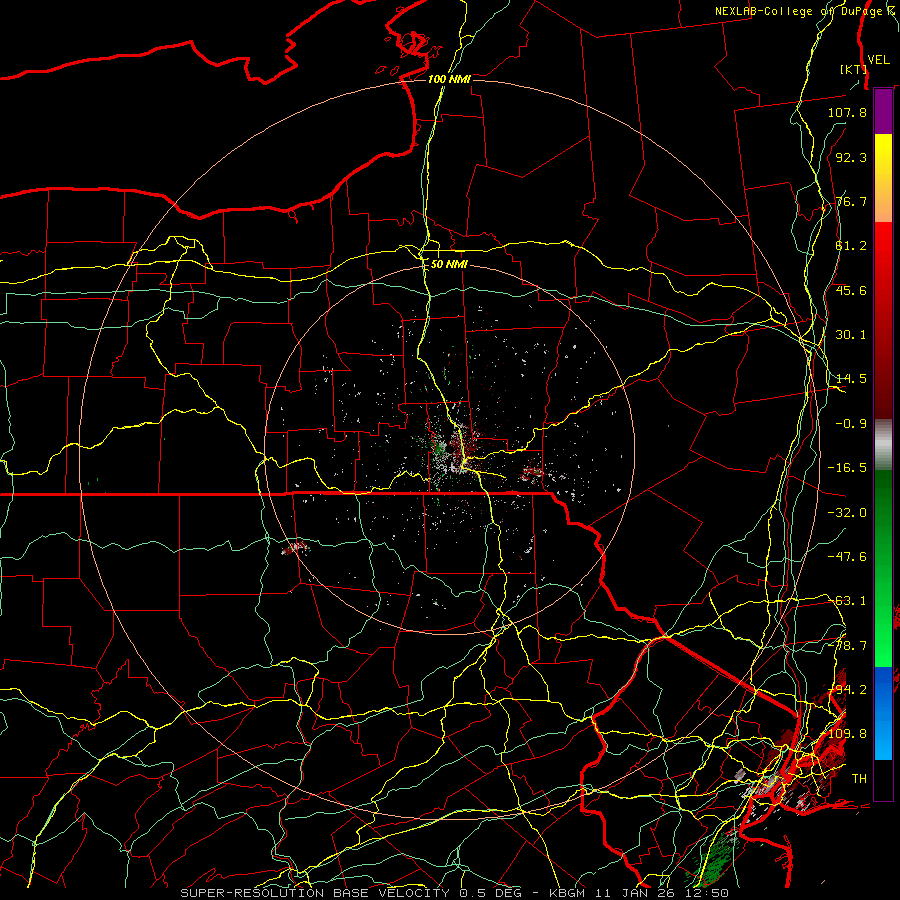Click the -32.0 scale value
The height and width of the screenshot is (900, 900).
point(847,513)
